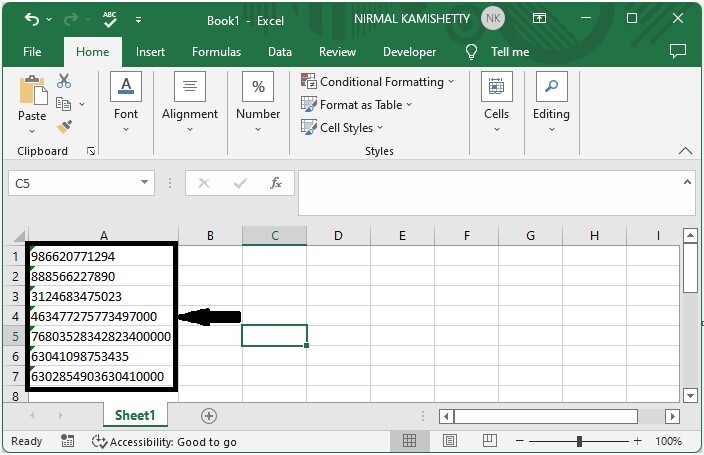Open the Insert ribbon tab
The image size is (704, 455).
coord(150,52)
